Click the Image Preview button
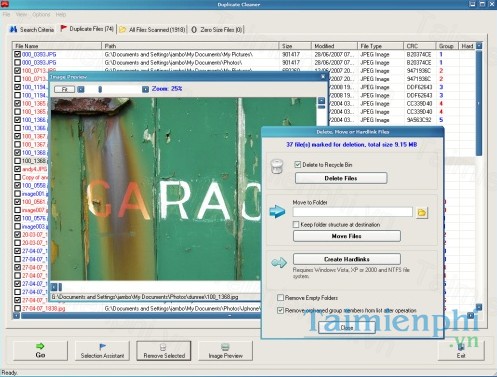The width and height of the screenshot is (497, 377). coord(226,350)
